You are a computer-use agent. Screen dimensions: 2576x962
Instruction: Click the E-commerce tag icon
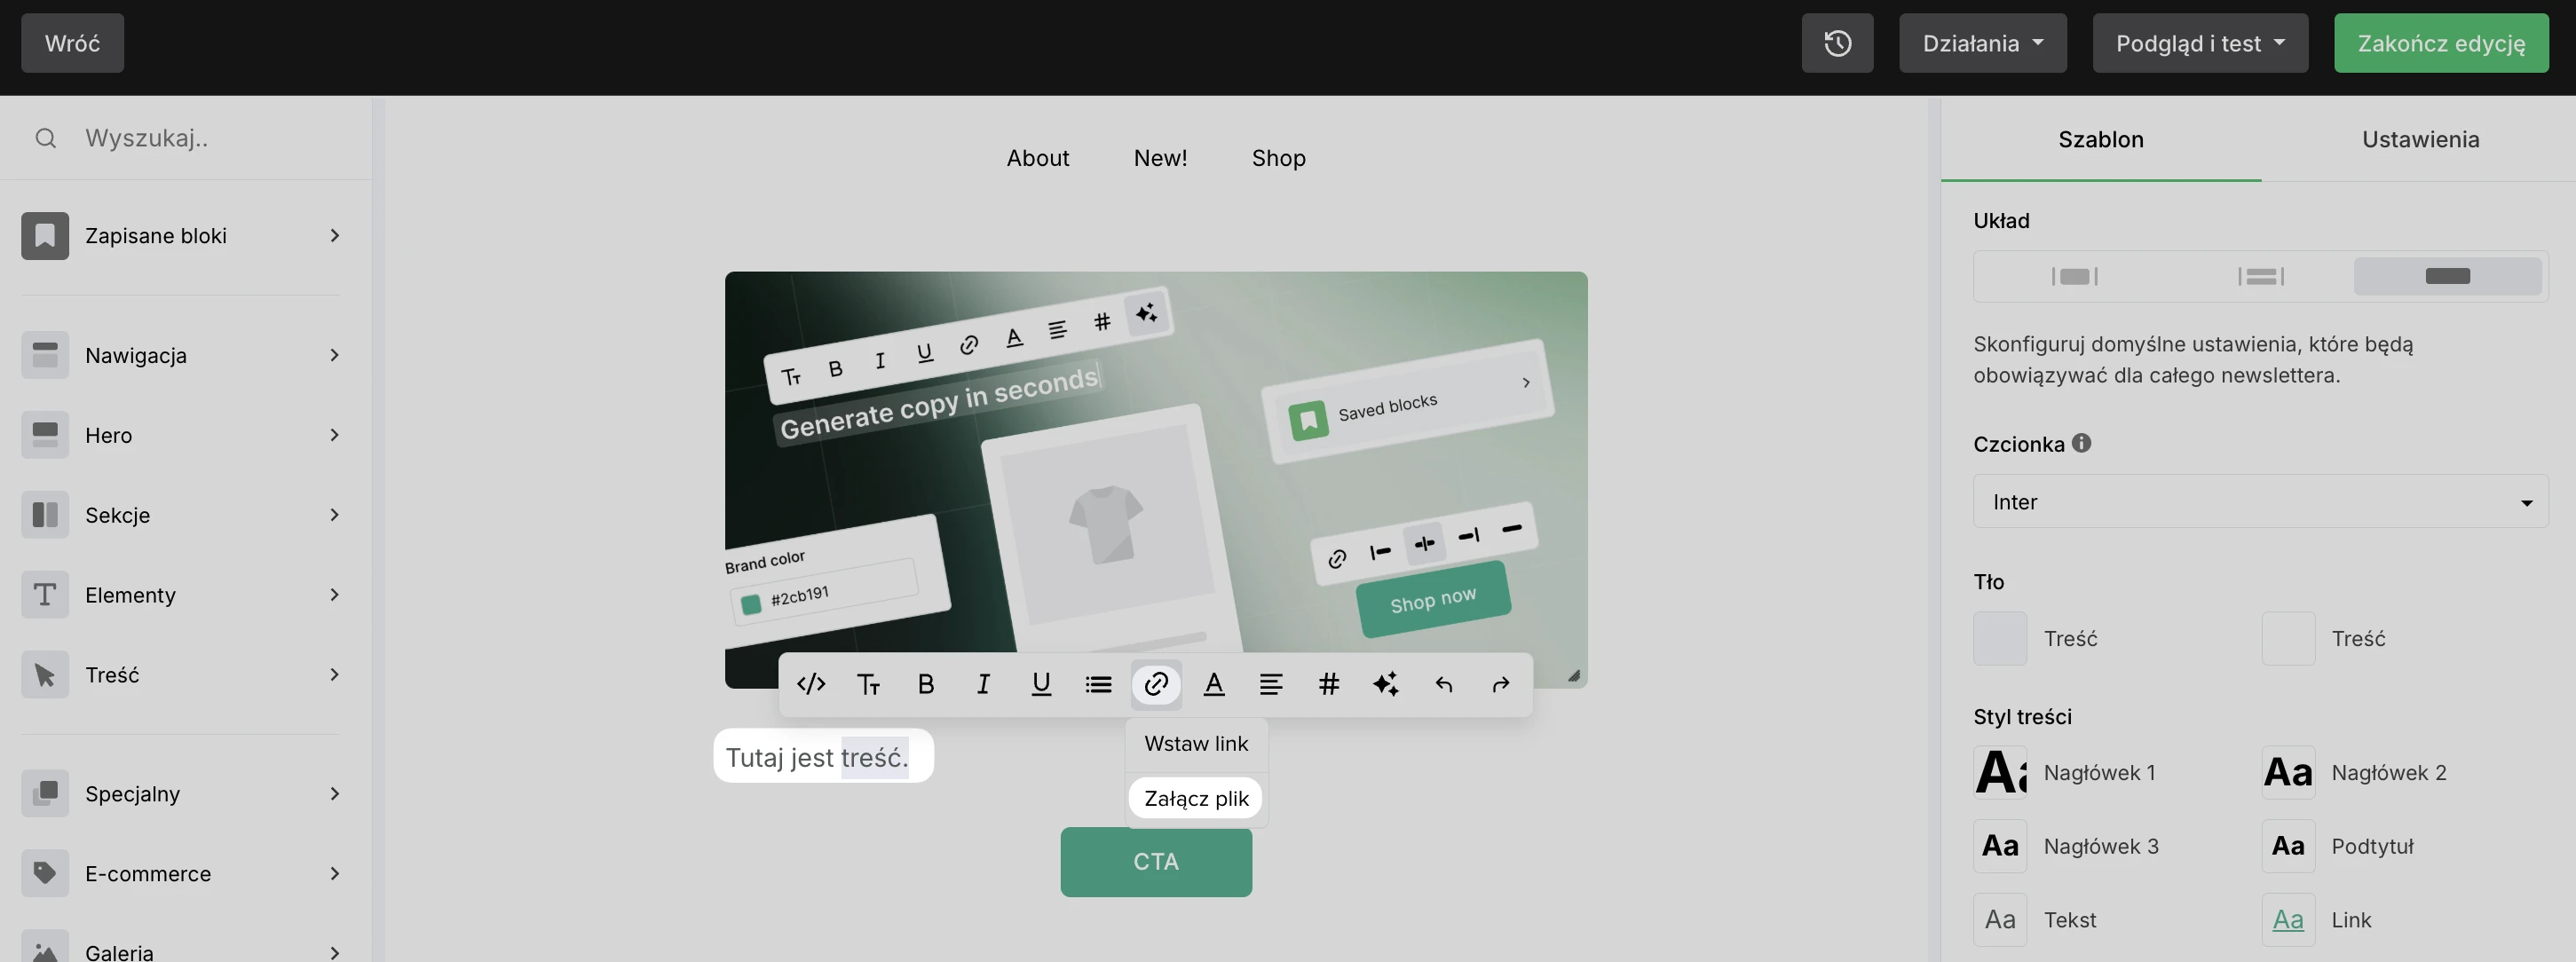[x=45, y=874]
